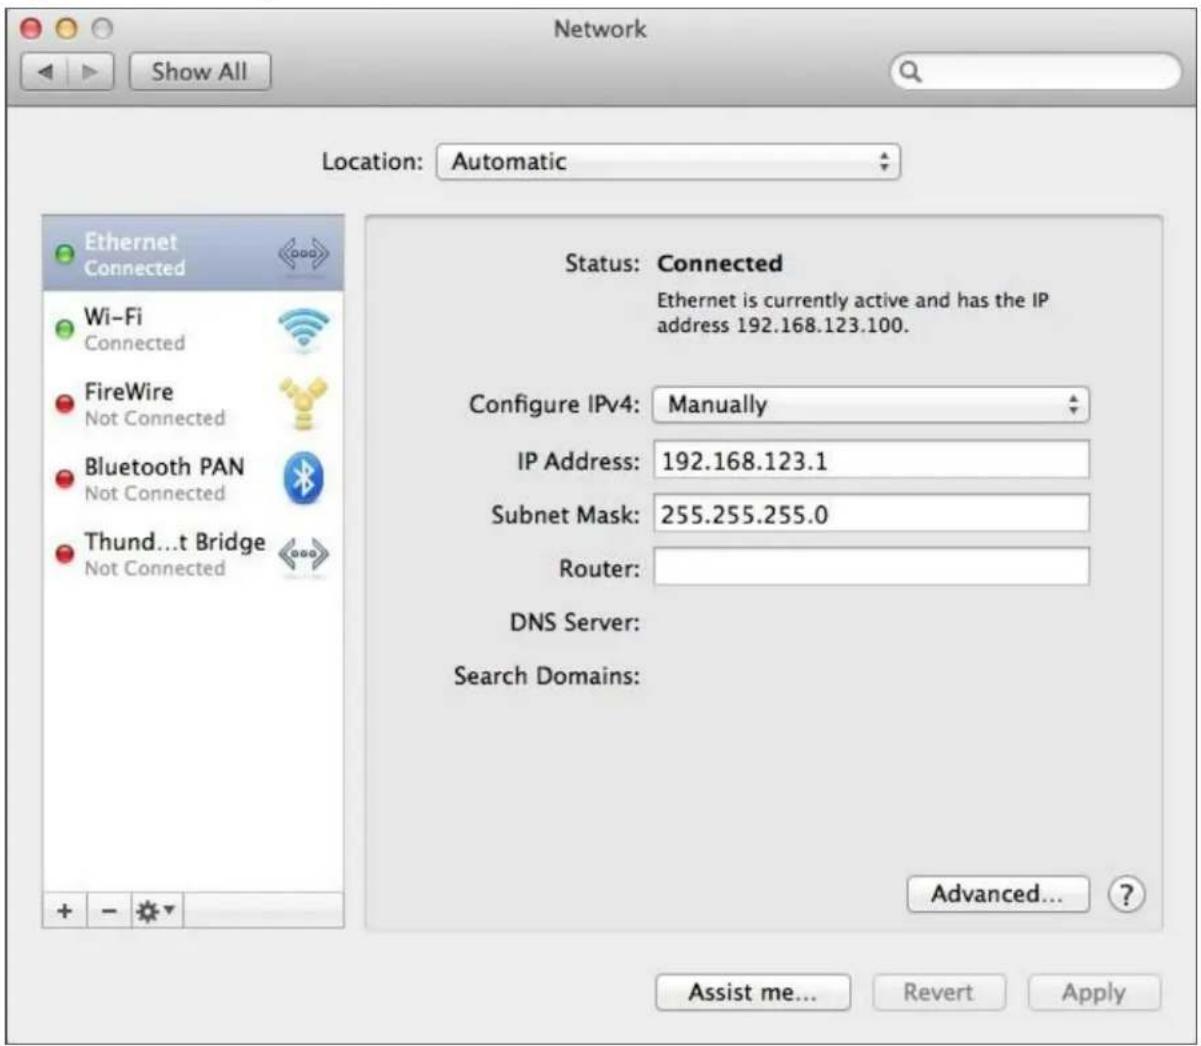This screenshot has height=1046, width=1201.
Task: Click the IP address 192.168.123.100 text
Action: [x=821, y=326]
